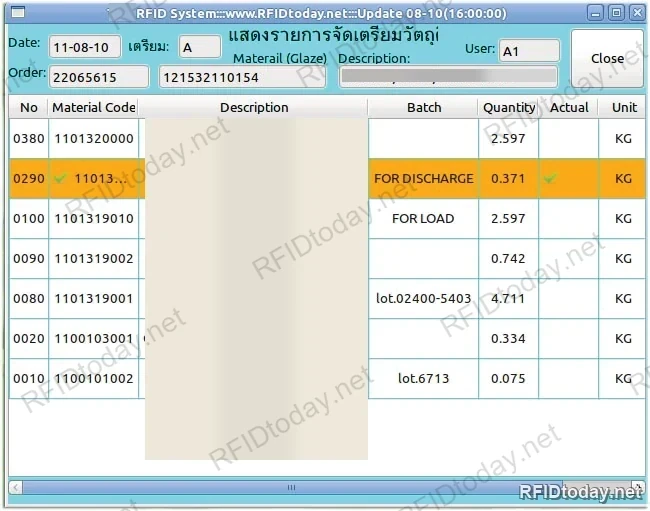Viewport: 650px width, 511px height.
Task: Click the Unit column header
Action: (623, 107)
